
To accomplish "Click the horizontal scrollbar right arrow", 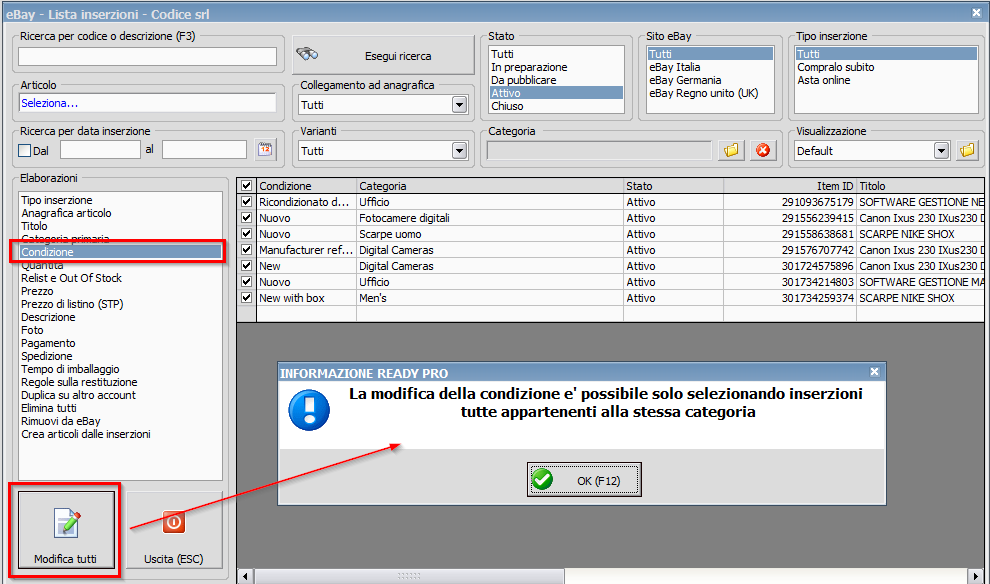I will [x=976, y=576].
